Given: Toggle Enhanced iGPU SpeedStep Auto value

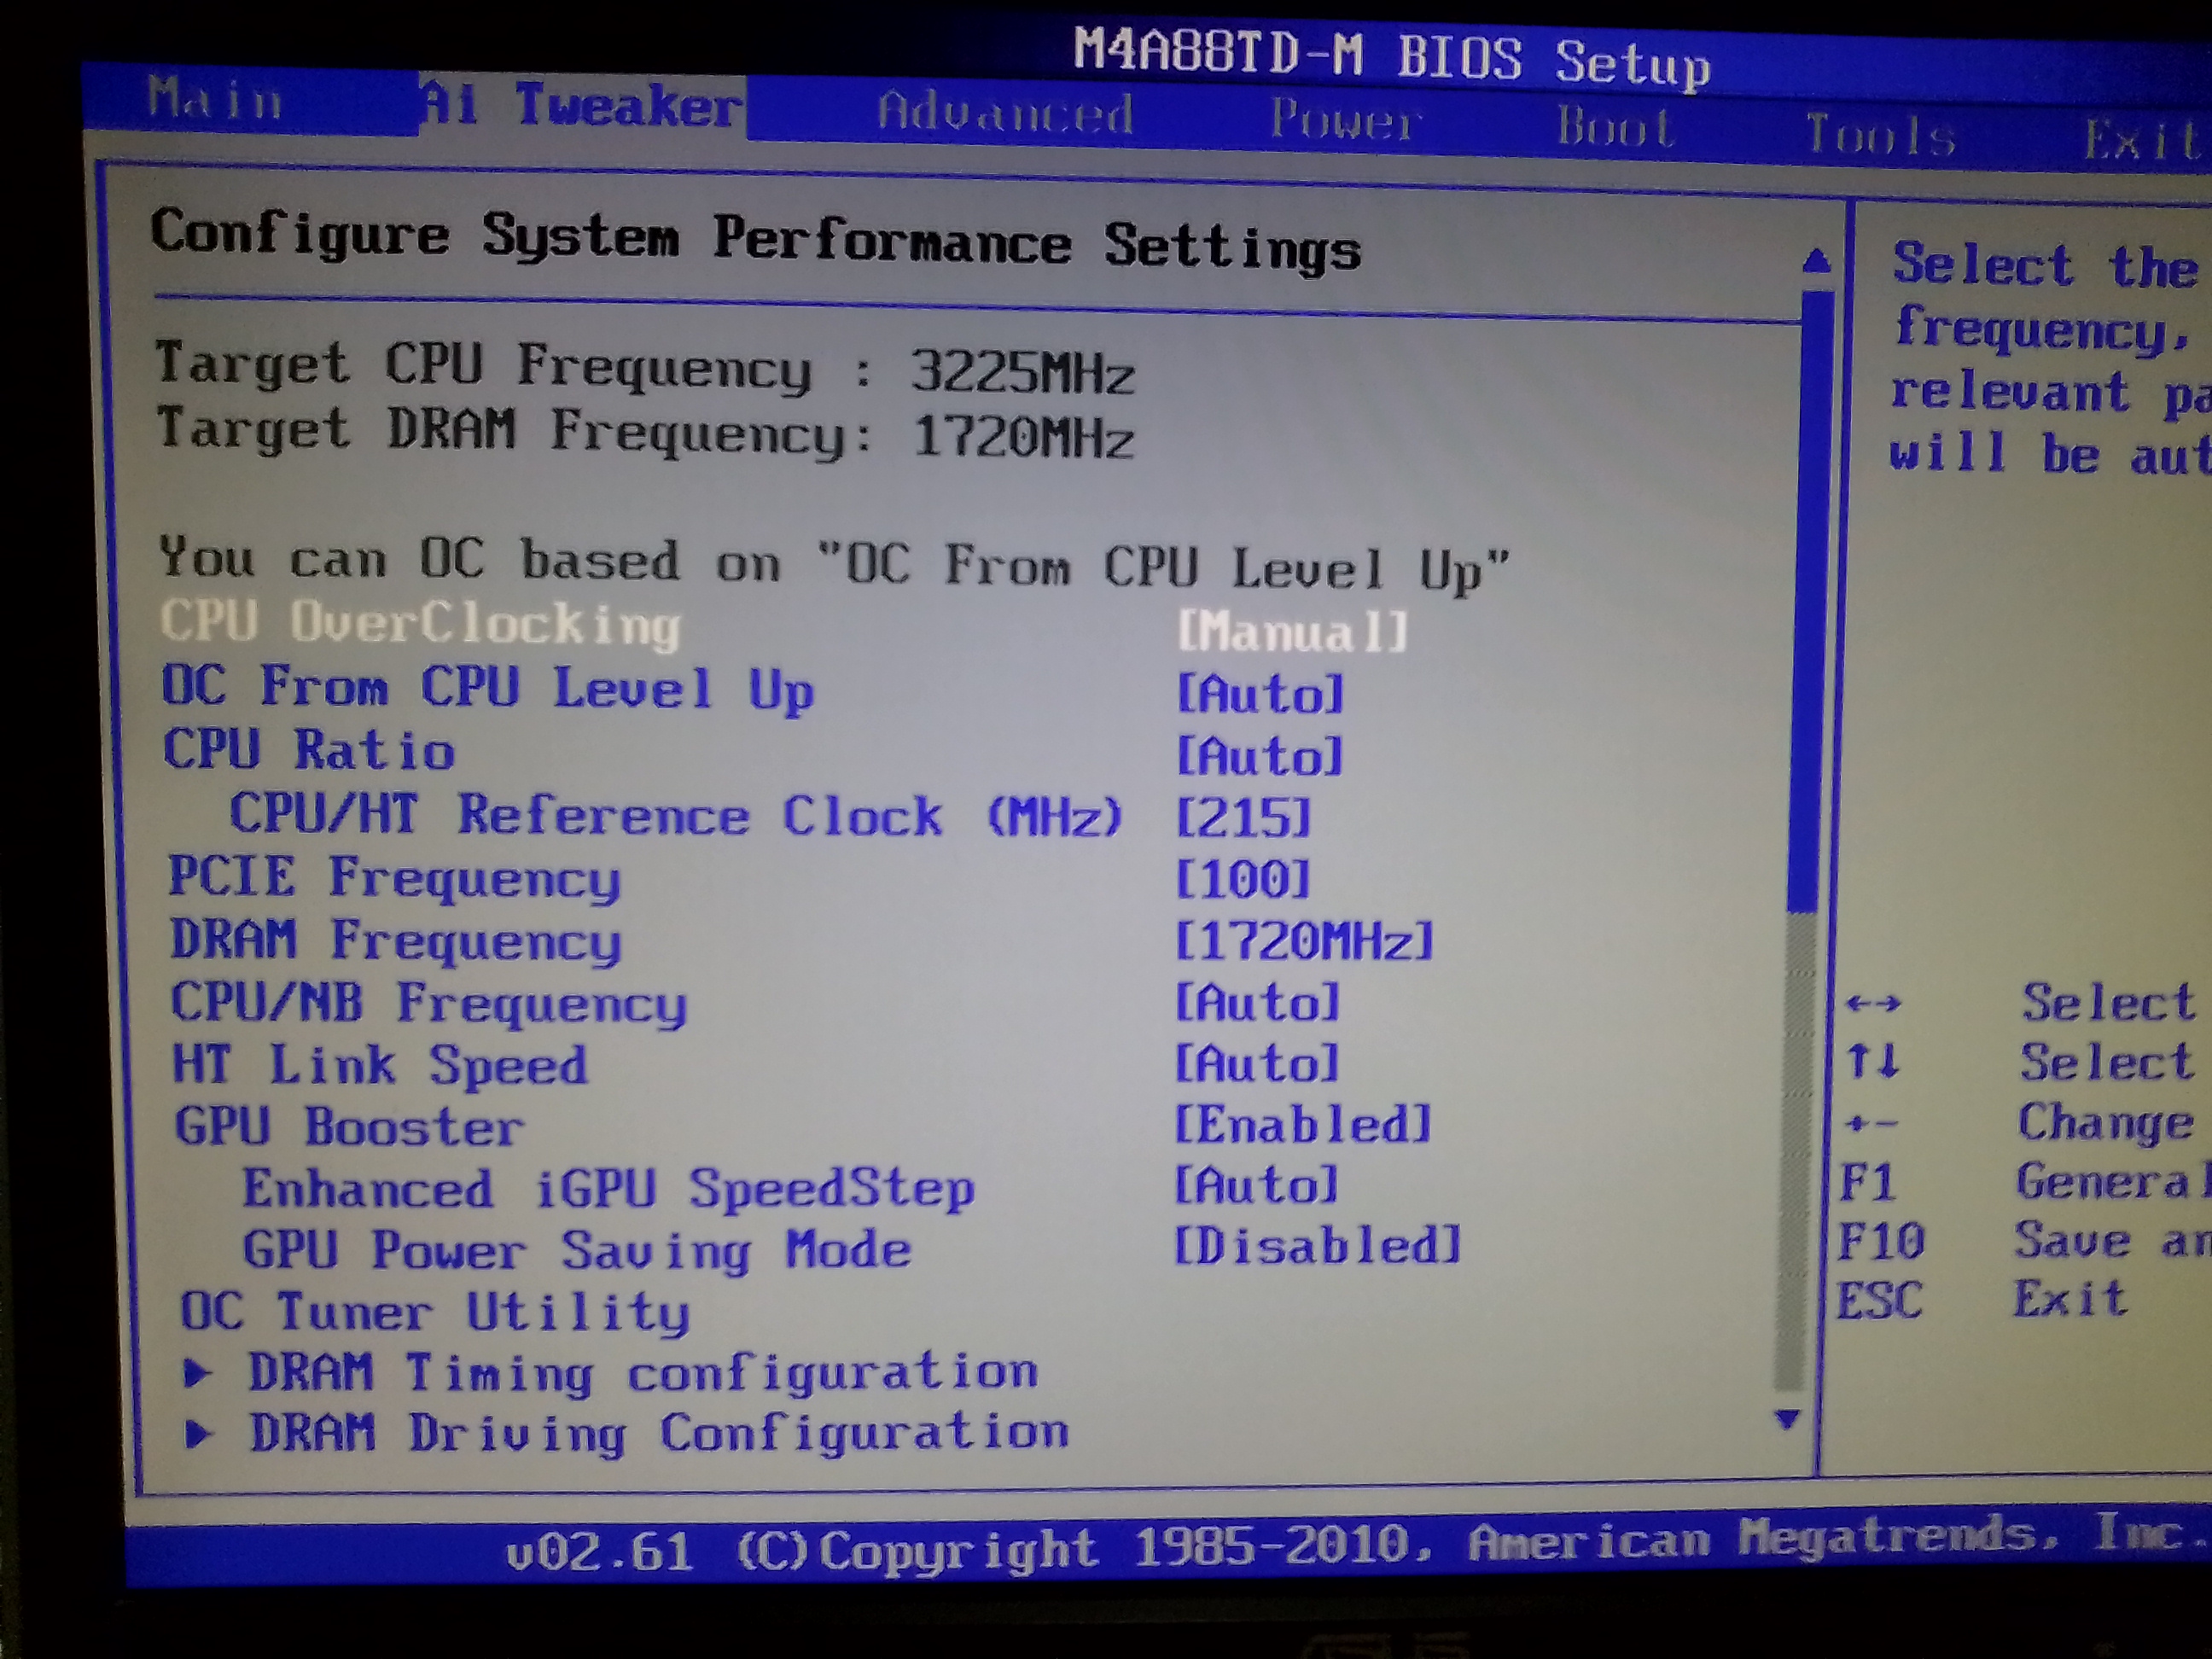Looking at the screenshot, I should pos(1256,1186).
